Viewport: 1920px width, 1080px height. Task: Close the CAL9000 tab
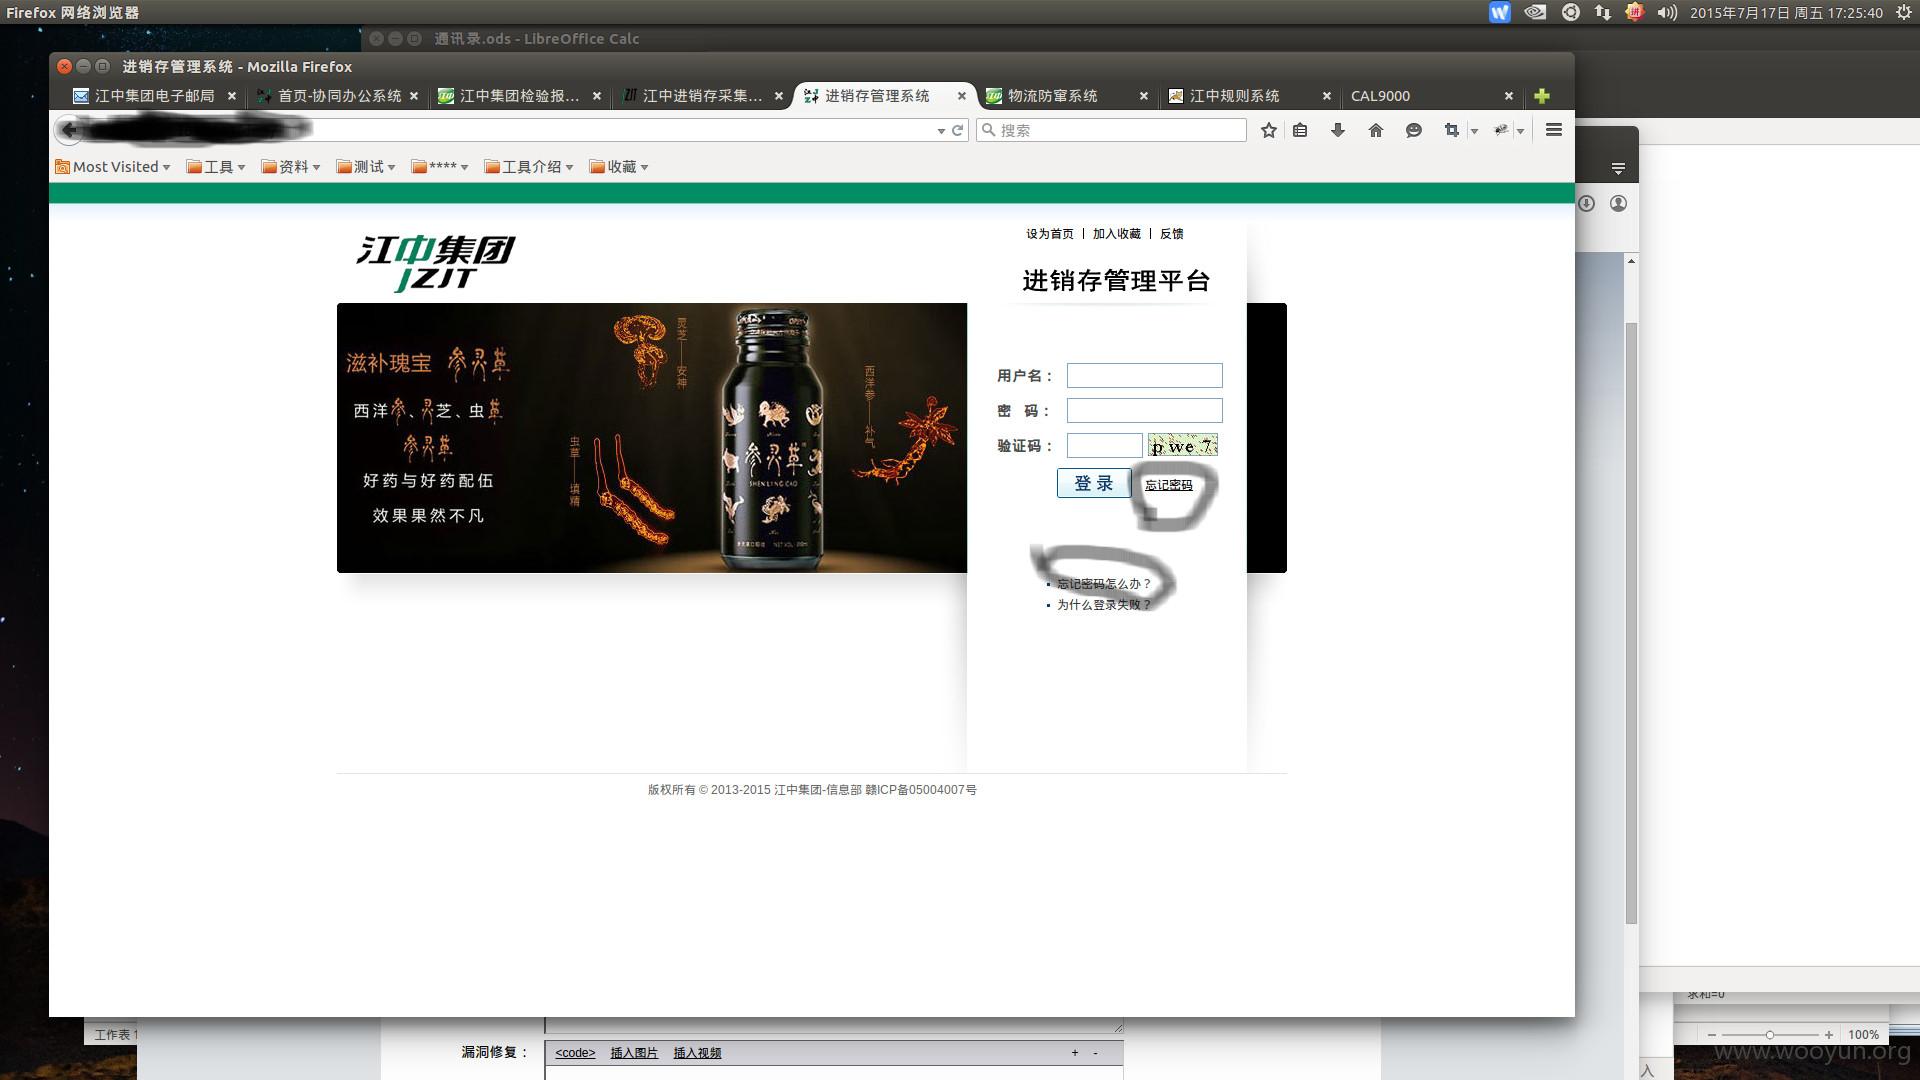point(1509,96)
